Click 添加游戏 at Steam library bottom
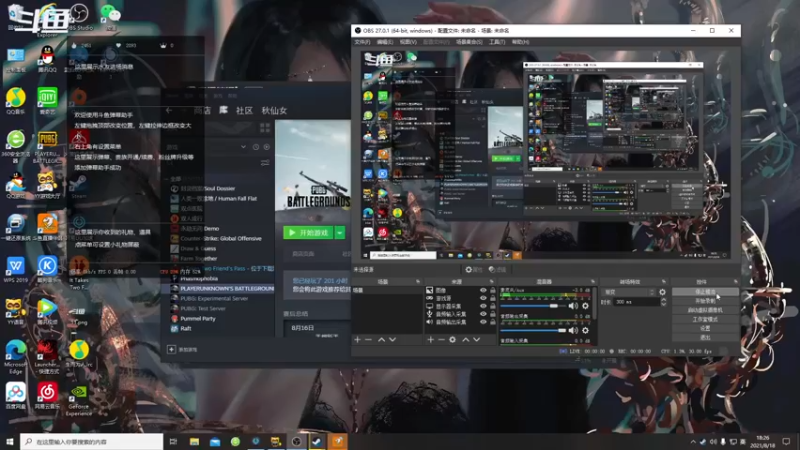 (x=183, y=349)
